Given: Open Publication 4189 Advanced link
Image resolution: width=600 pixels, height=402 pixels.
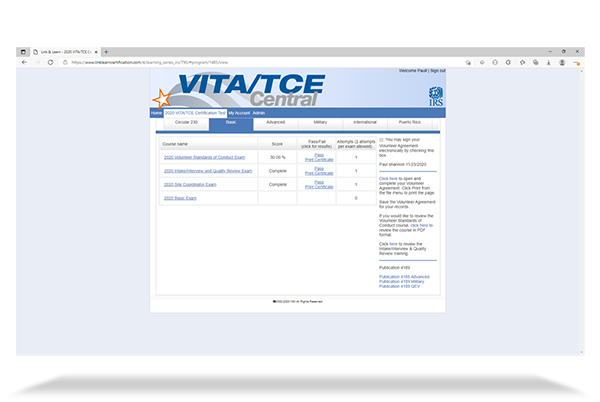Looking at the screenshot, I should click(x=404, y=277).
